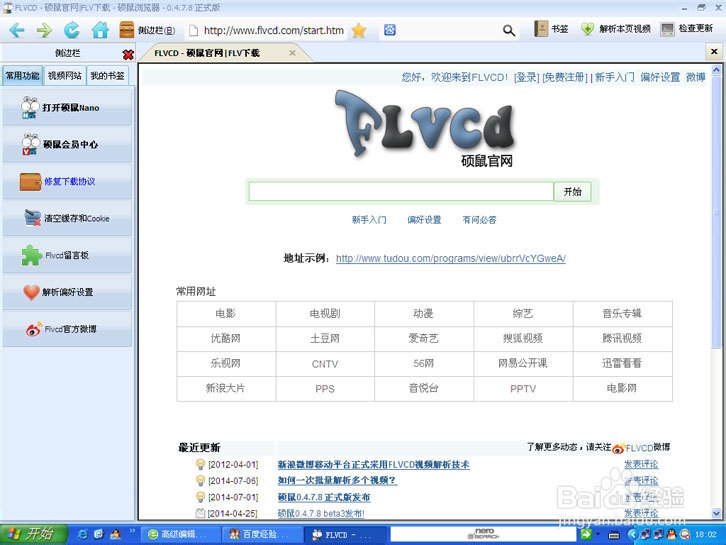Click the page scrollbar up arrow
Image resolution: width=726 pixels, height=545 pixels.
tap(716, 70)
